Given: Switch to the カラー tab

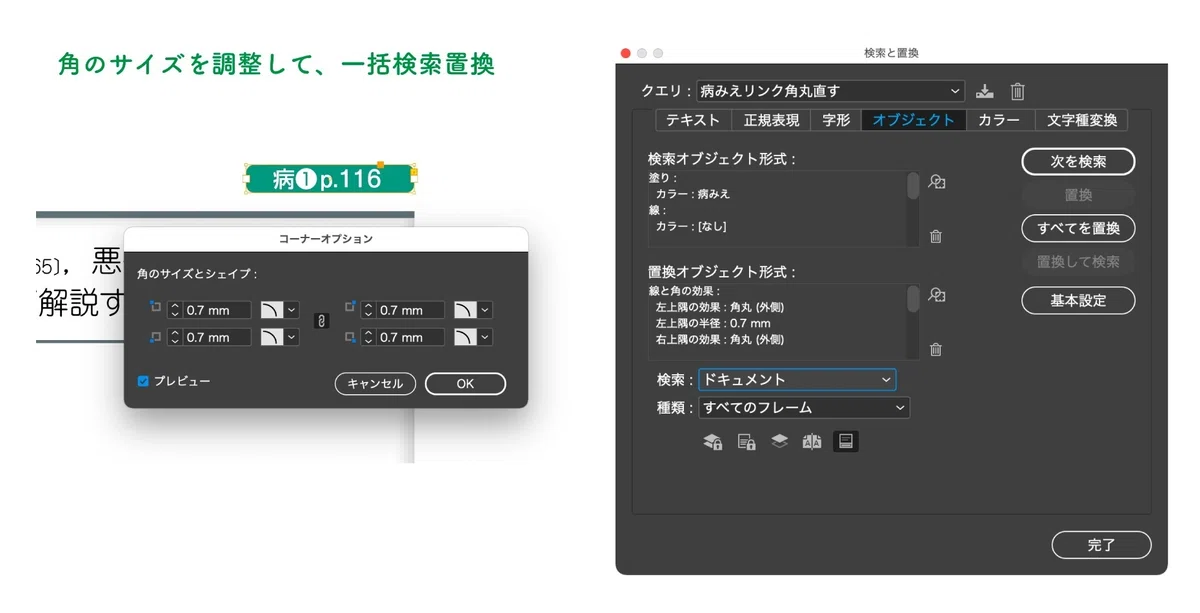Looking at the screenshot, I should (999, 120).
